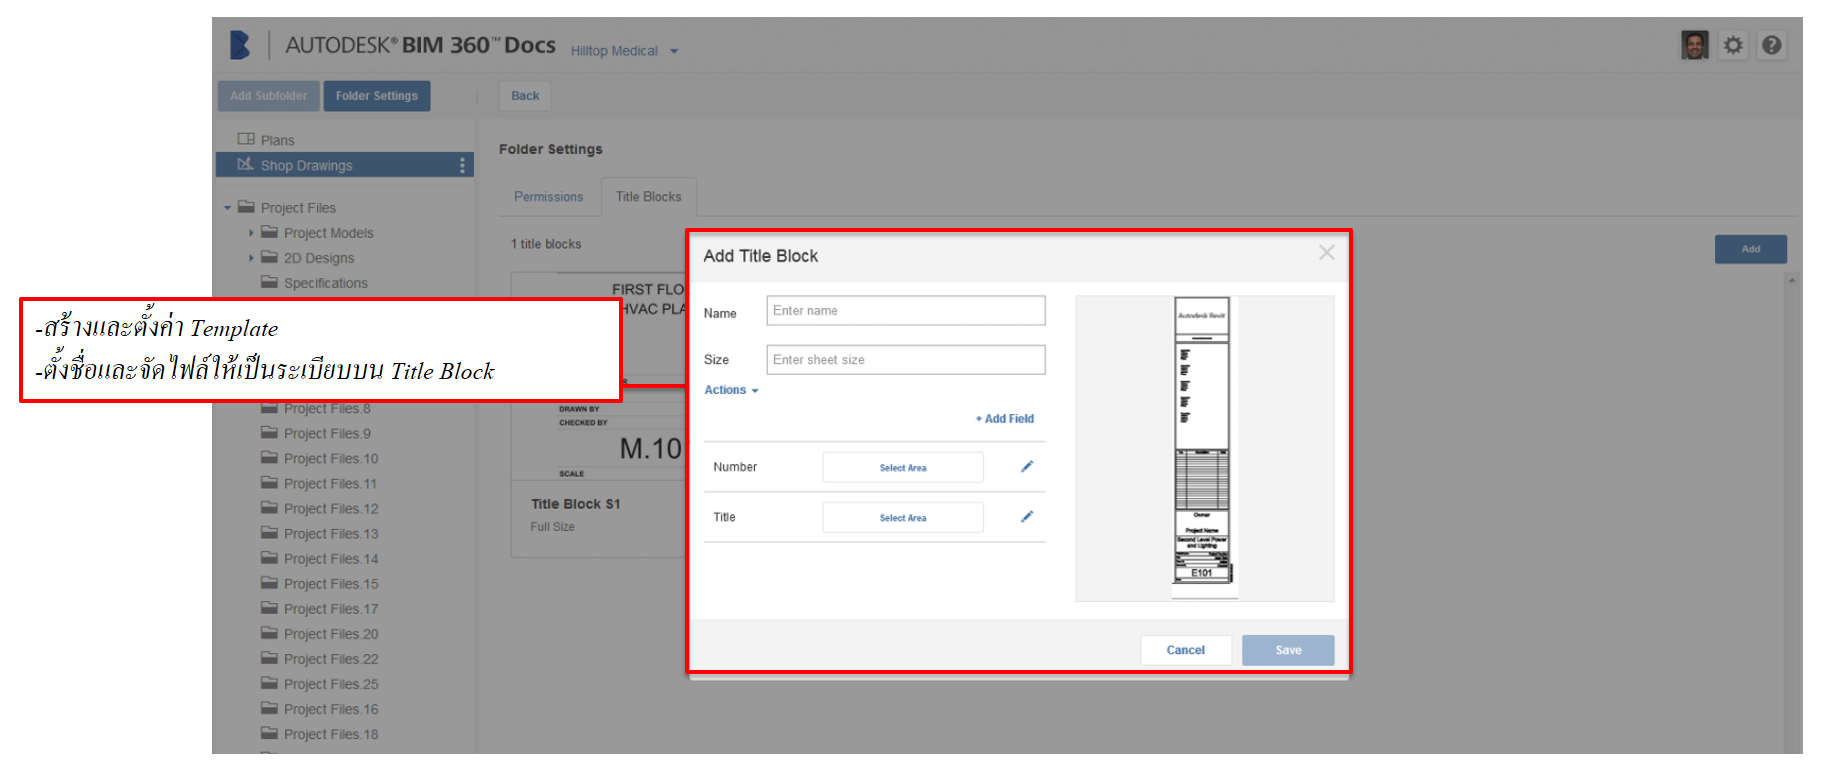The image size is (1821, 766).
Task: Switch to the Title Blocks tab
Action: pyautogui.click(x=649, y=197)
